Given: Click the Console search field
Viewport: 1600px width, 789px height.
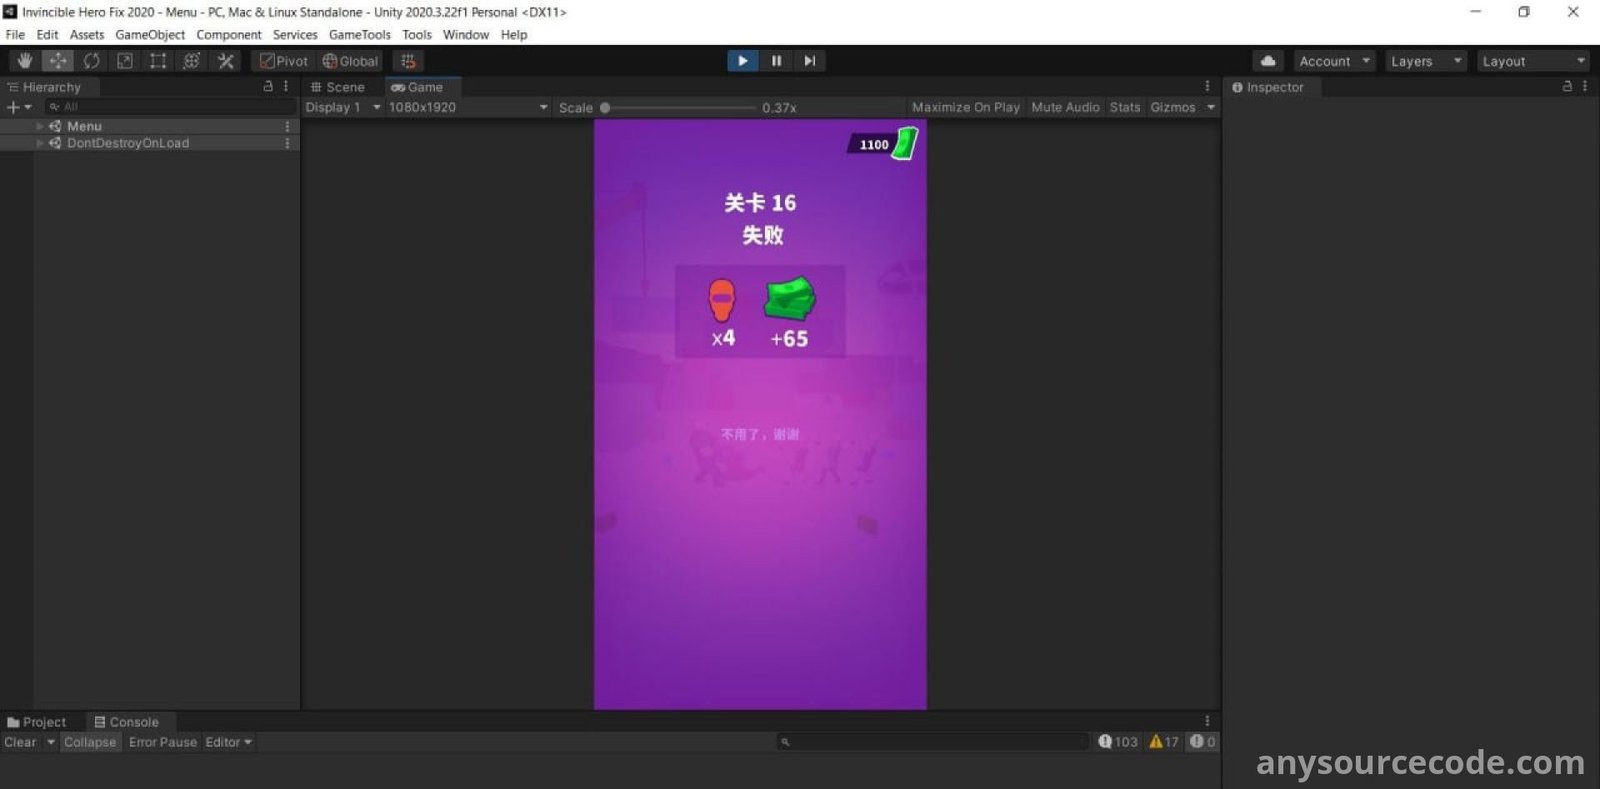Looking at the screenshot, I should tap(935, 742).
